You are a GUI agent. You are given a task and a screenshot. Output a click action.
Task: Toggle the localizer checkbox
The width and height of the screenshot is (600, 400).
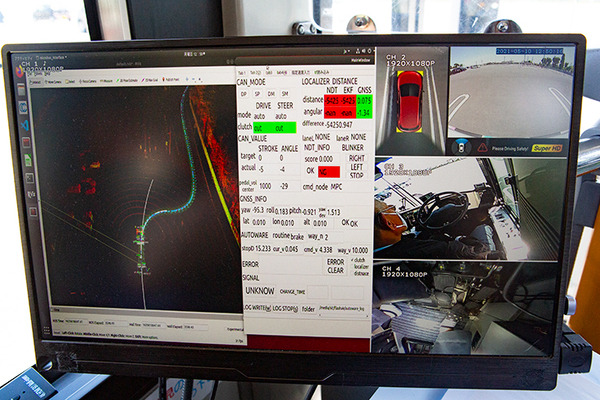pos(354,268)
